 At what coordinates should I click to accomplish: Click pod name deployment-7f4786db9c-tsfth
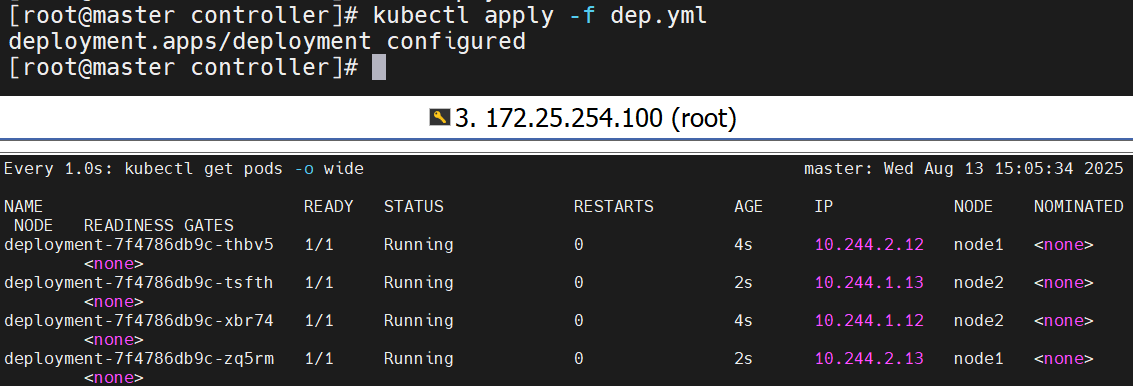139,283
